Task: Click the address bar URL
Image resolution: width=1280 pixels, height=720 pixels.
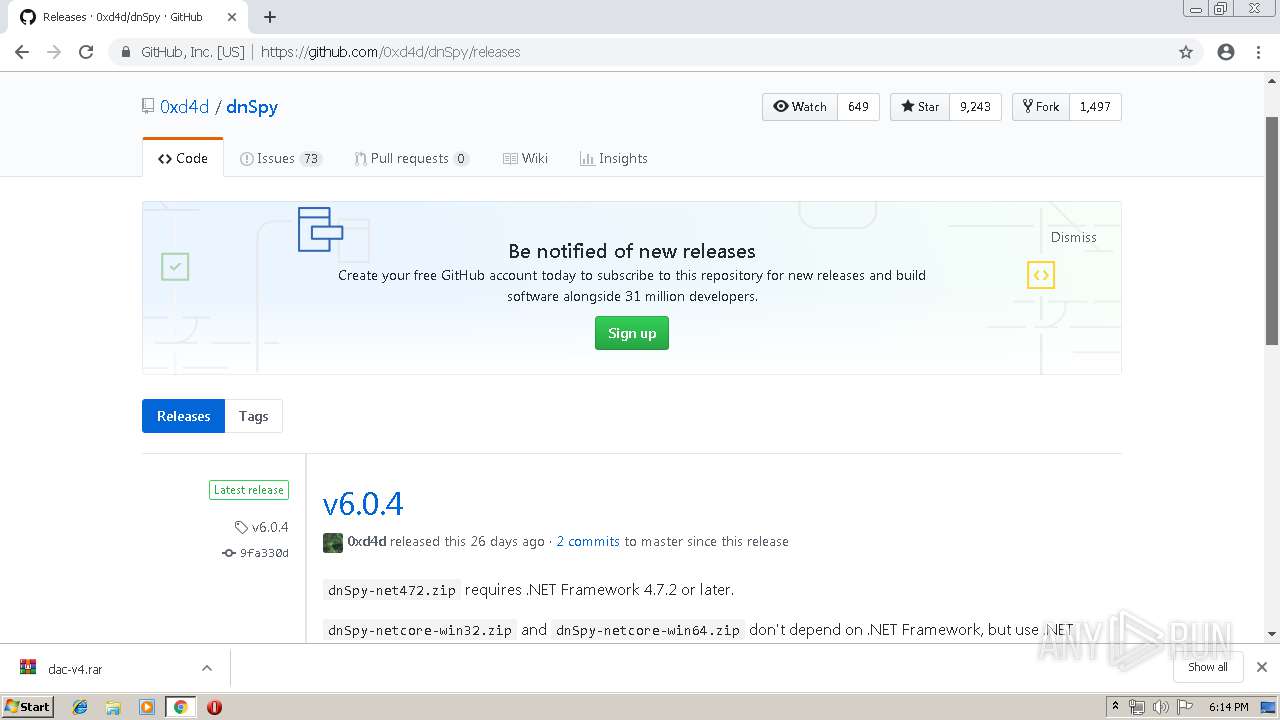Action: click(391, 52)
